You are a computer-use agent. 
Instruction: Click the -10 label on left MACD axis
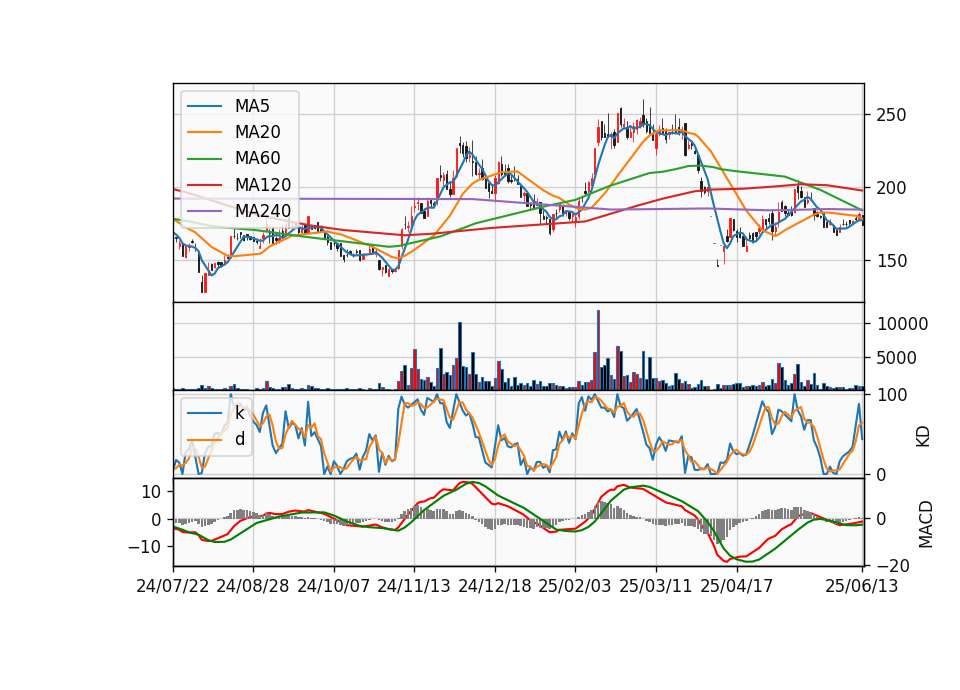tap(144, 547)
